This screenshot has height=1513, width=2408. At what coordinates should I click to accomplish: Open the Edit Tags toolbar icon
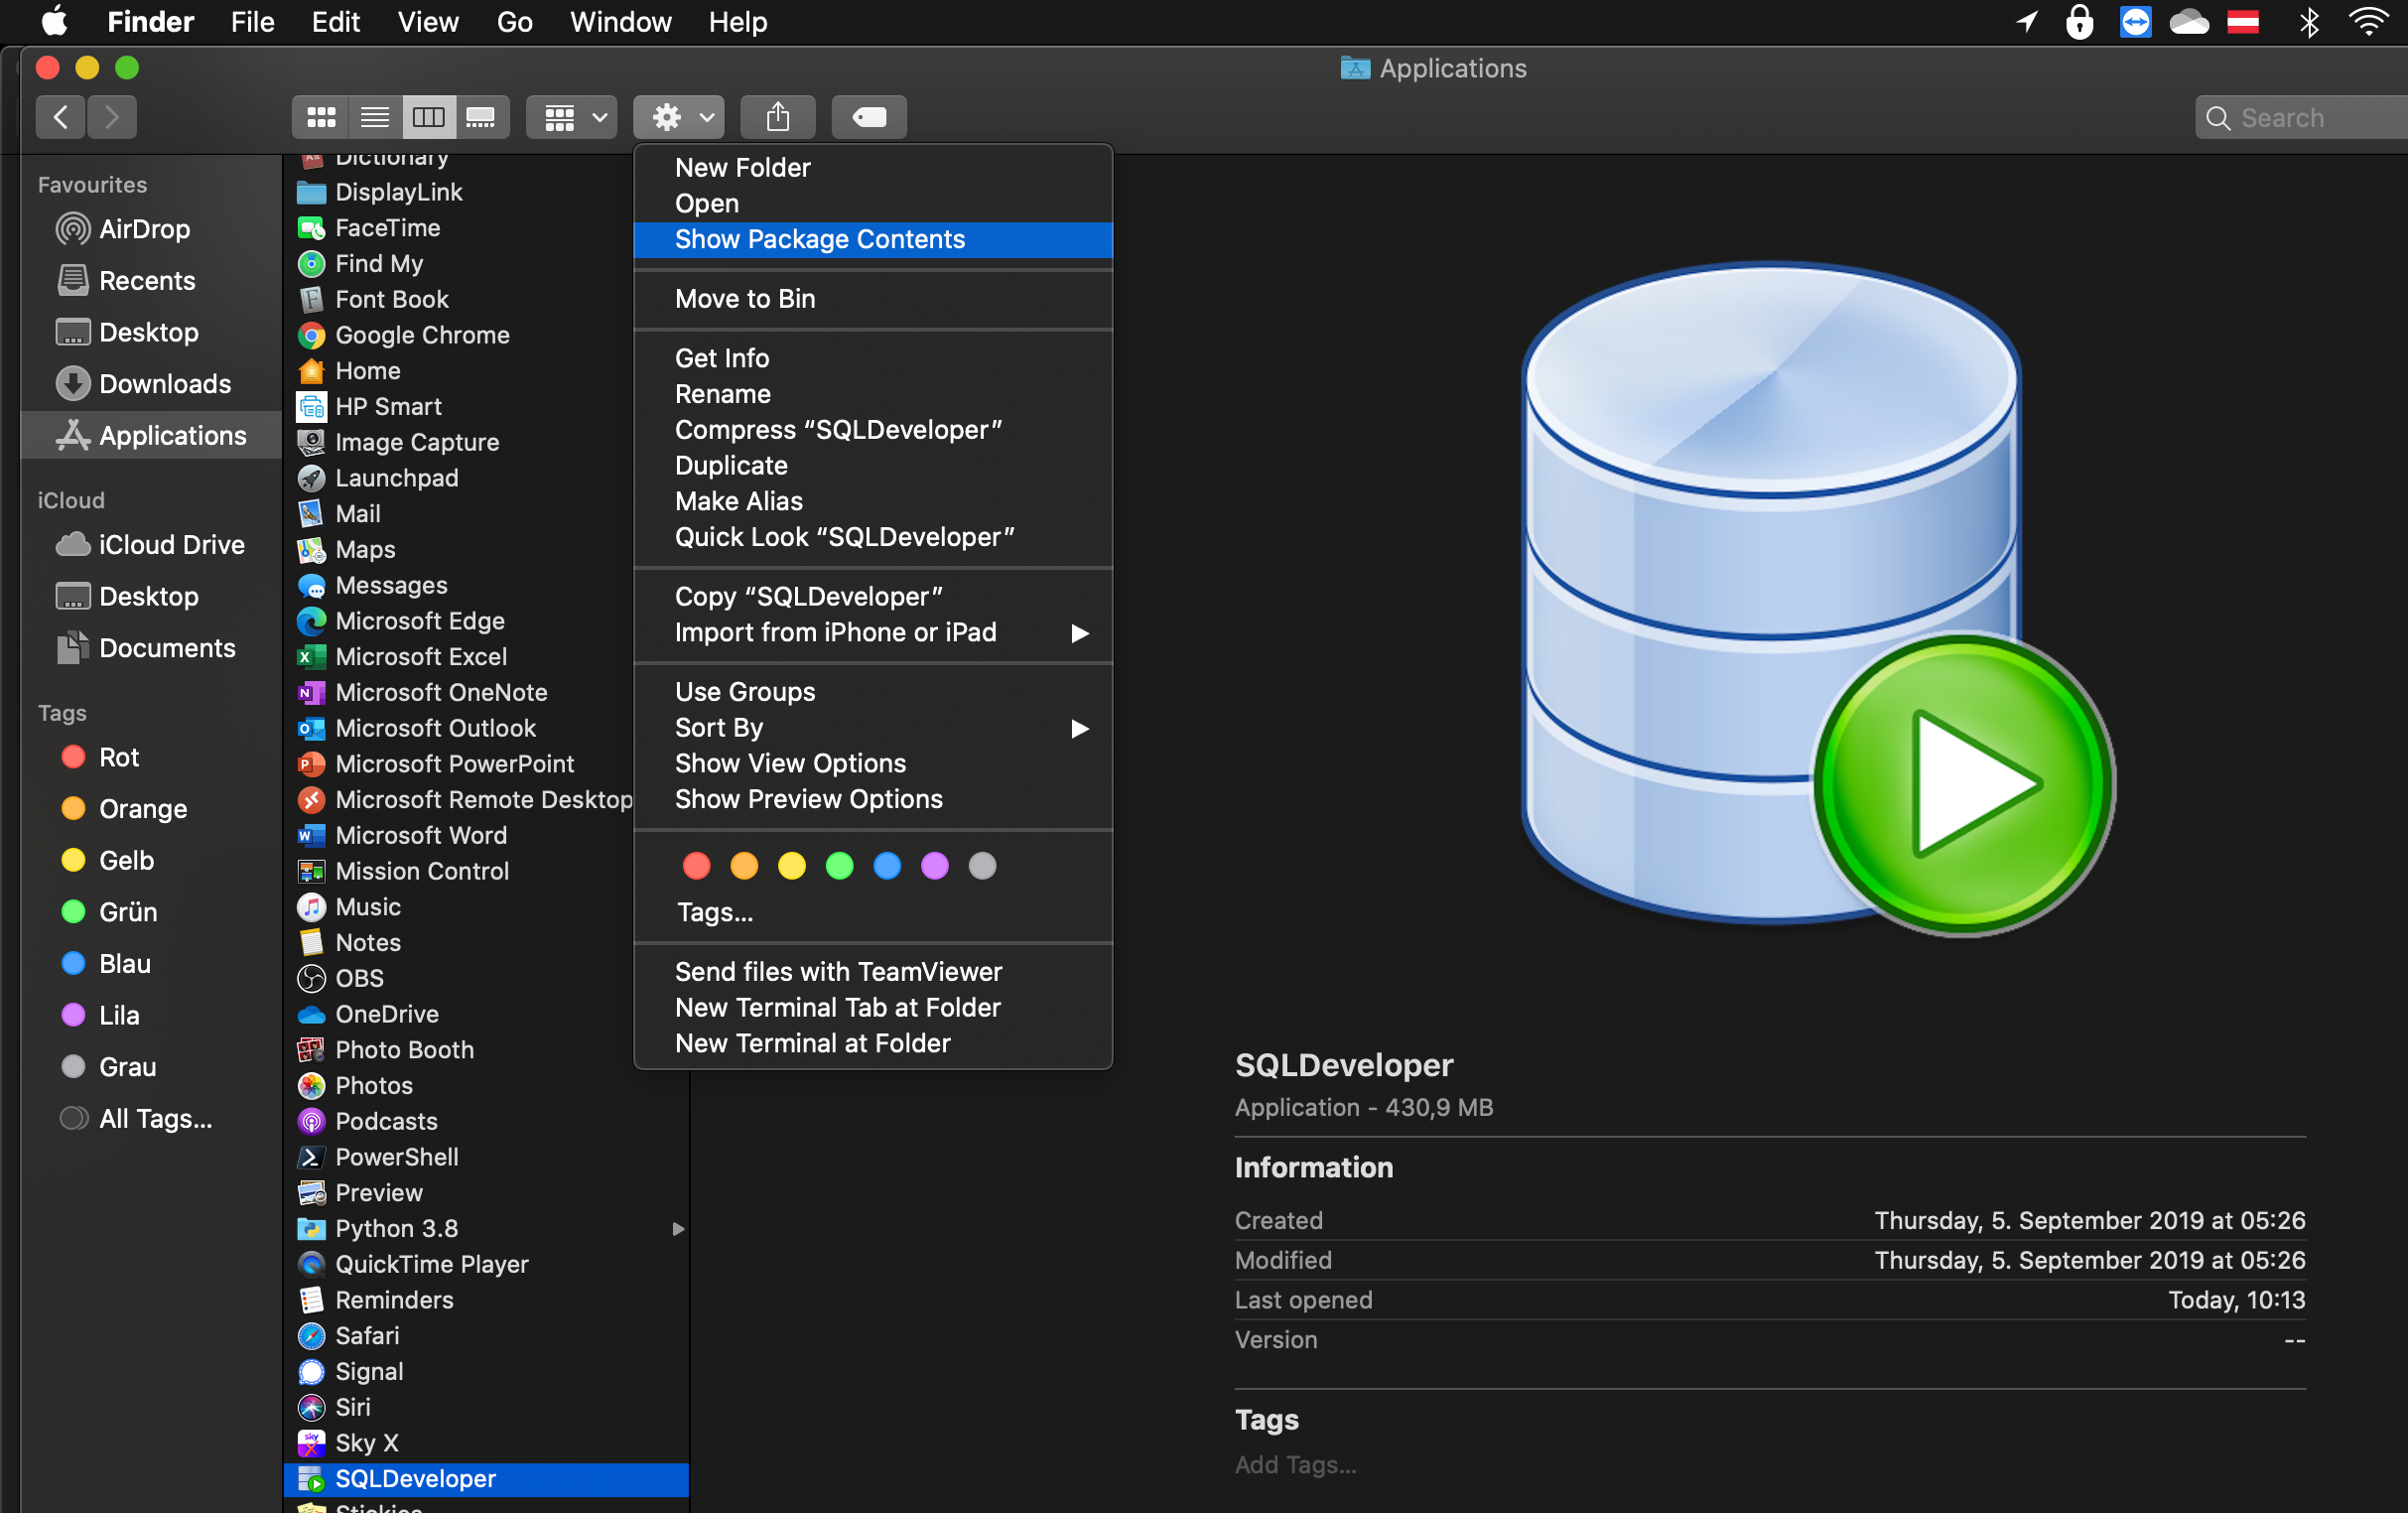867,117
